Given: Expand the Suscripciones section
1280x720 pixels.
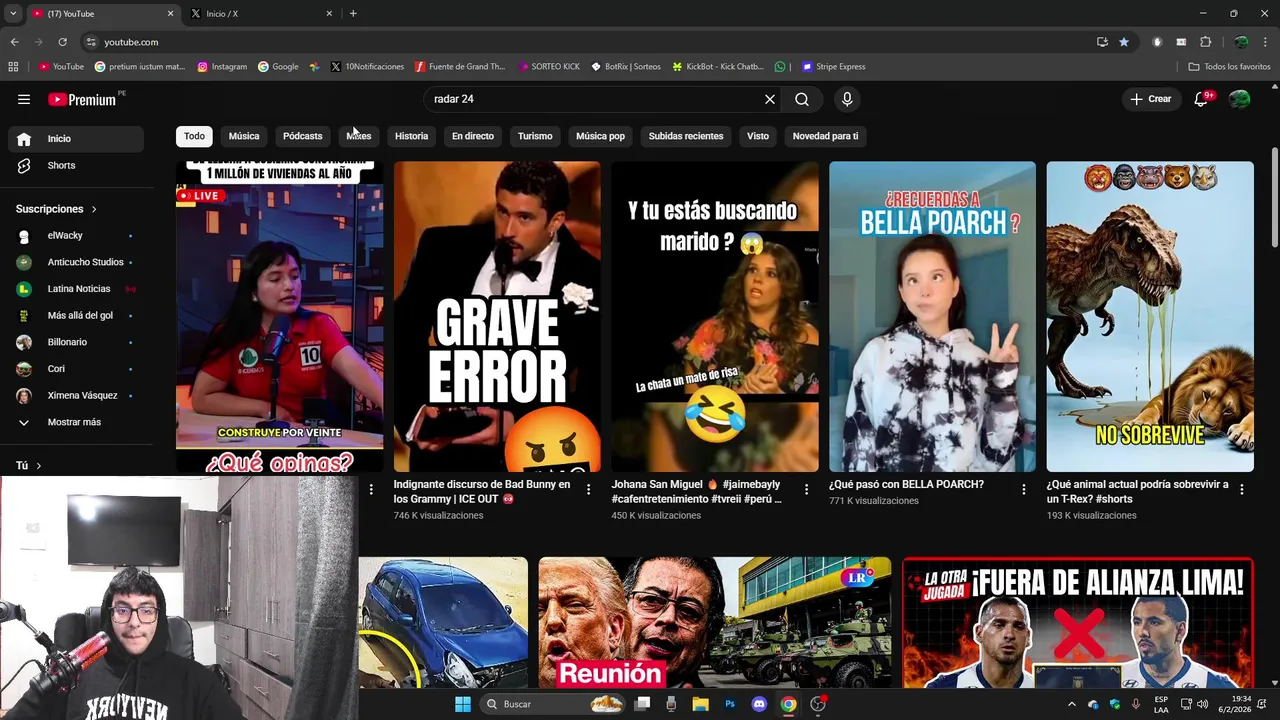Looking at the screenshot, I should [56, 209].
